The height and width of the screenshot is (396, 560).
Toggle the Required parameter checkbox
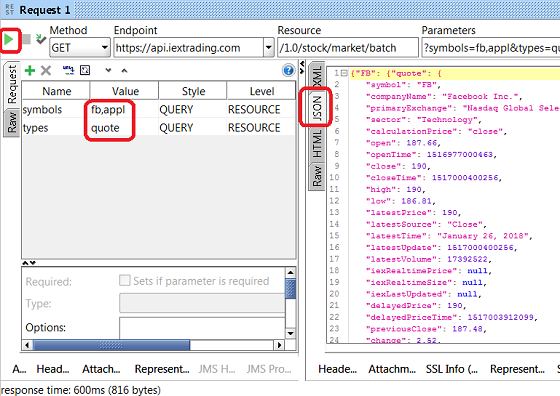124,280
